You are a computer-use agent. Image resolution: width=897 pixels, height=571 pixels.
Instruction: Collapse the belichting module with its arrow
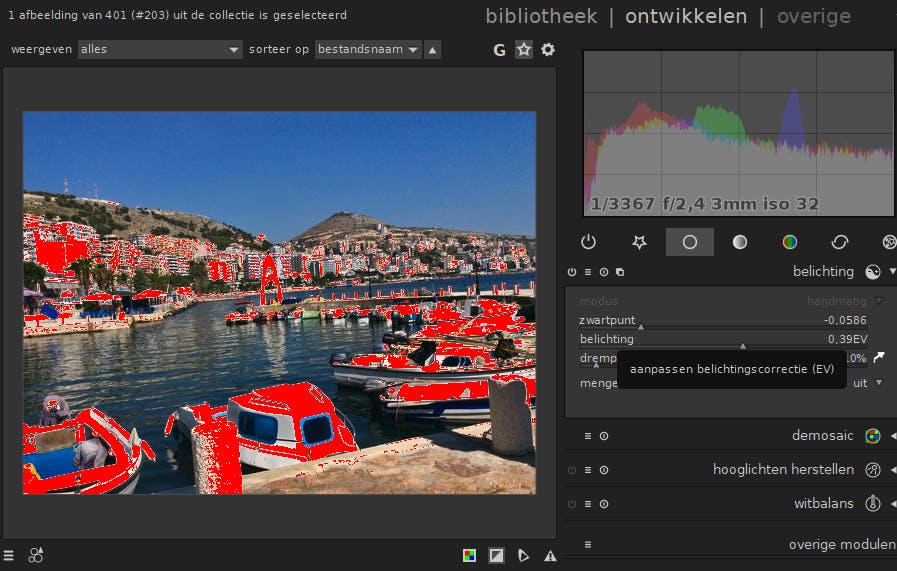click(892, 272)
